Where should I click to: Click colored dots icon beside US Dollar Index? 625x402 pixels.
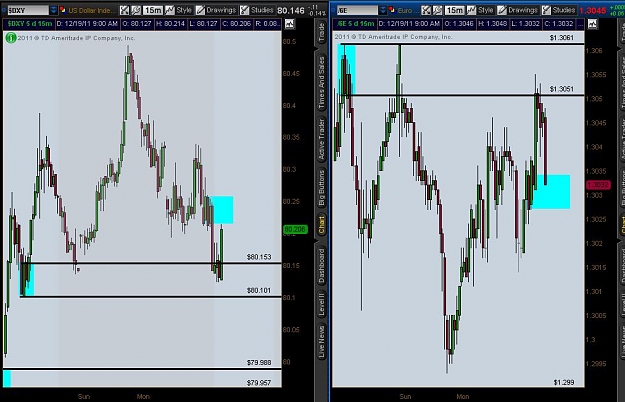[63, 10]
